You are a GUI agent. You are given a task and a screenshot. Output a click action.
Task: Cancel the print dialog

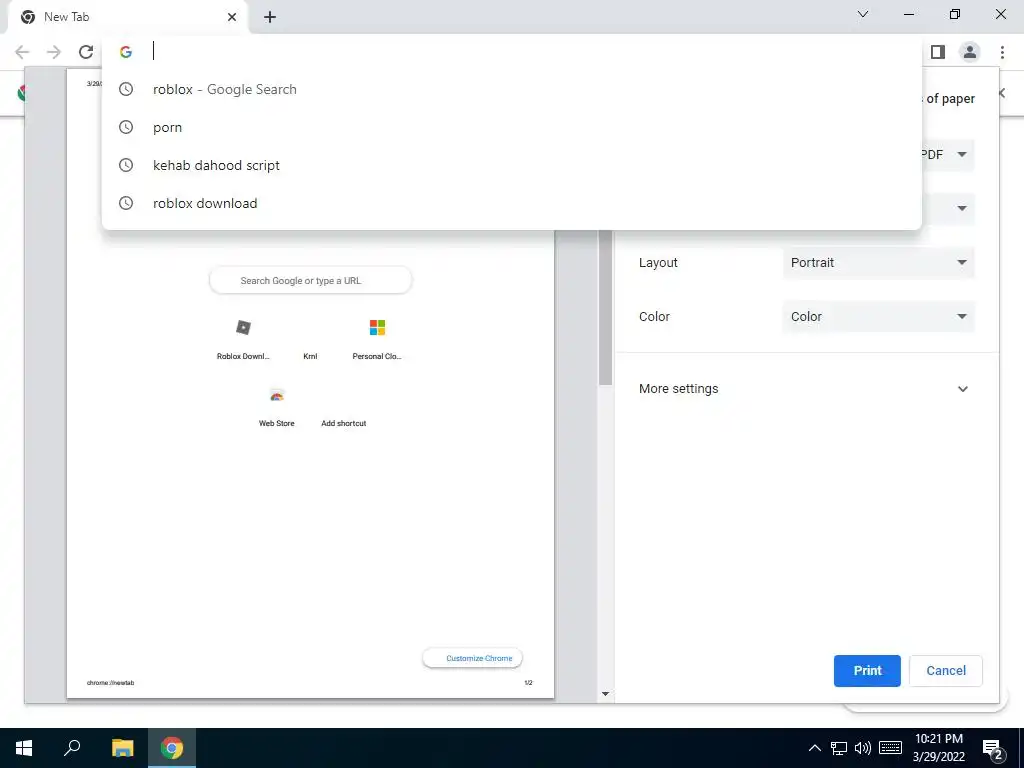pyautogui.click(x=946, y=671)
